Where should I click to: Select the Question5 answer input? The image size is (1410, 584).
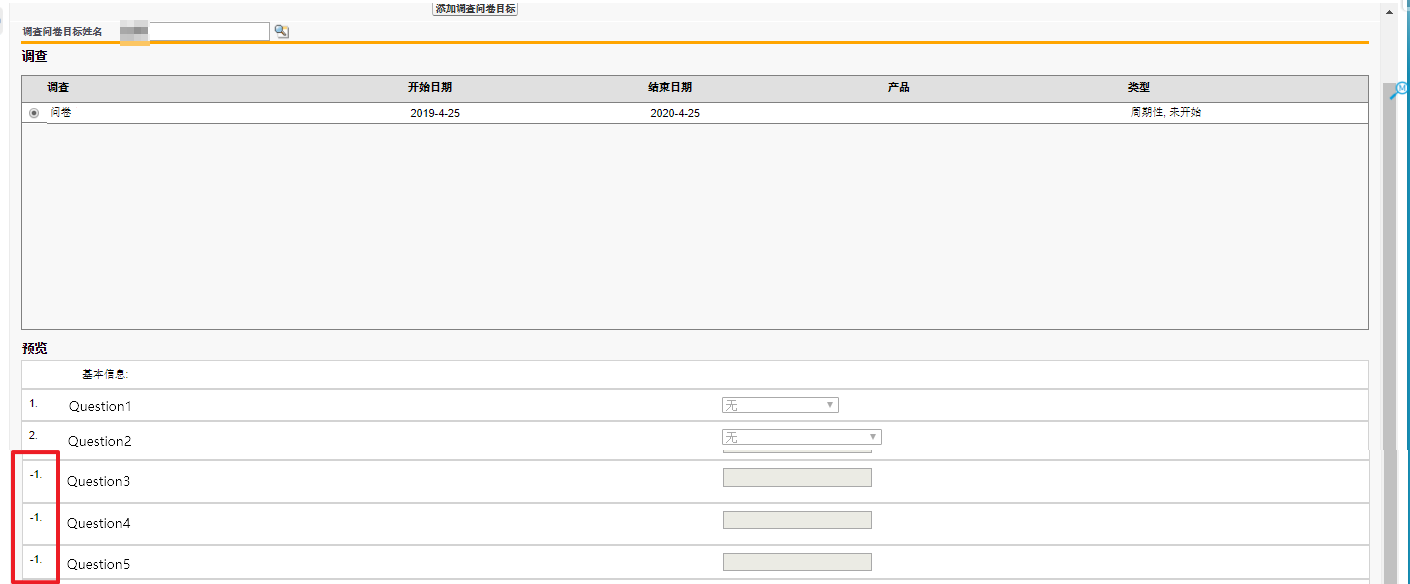click(x=797, y=562)
